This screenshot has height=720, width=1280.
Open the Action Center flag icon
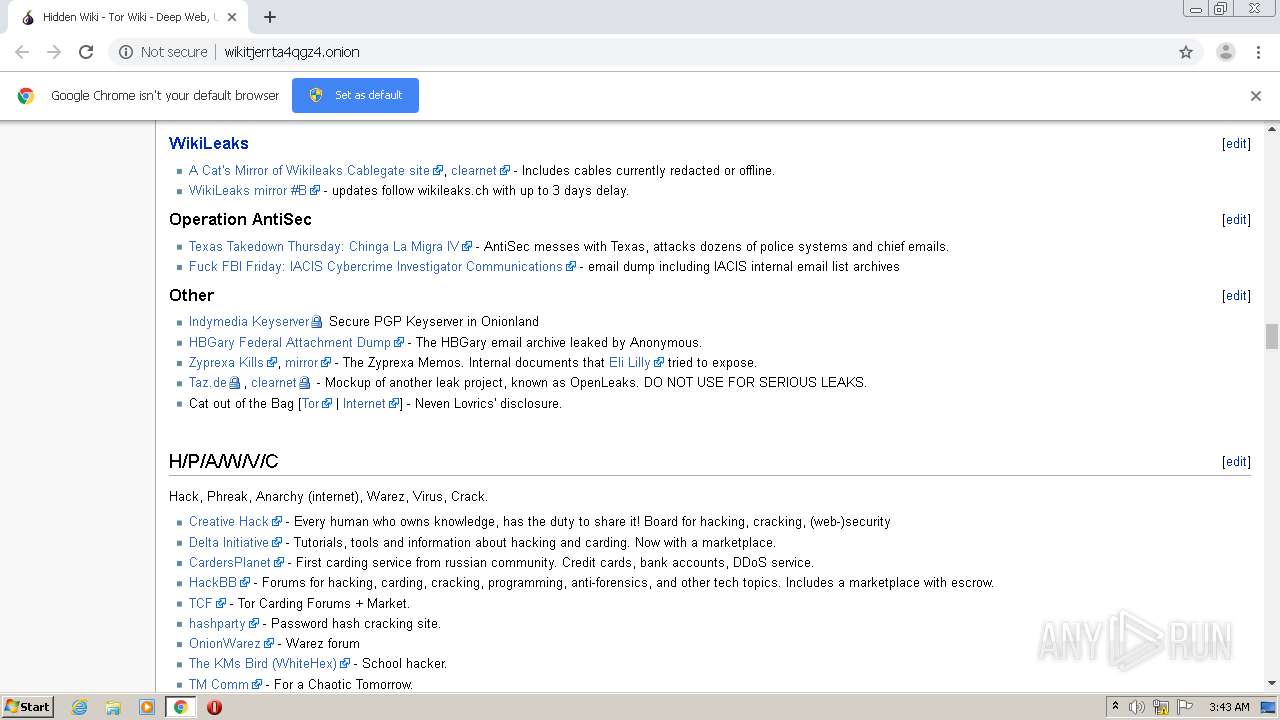pyautogui.click(x=1184, y=707)
